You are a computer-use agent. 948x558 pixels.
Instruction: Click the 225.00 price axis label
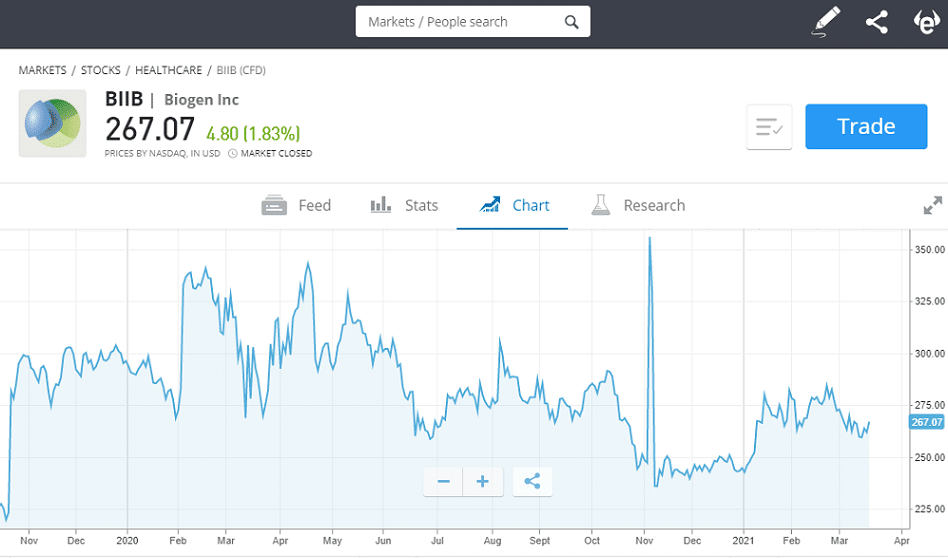coord(930,509)
